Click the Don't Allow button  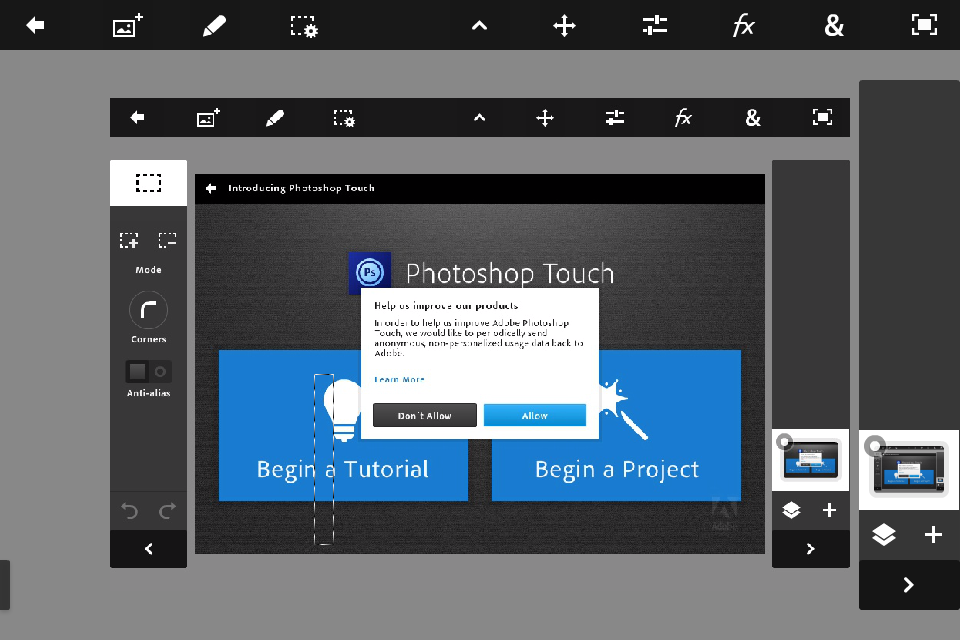pos(424,415)
